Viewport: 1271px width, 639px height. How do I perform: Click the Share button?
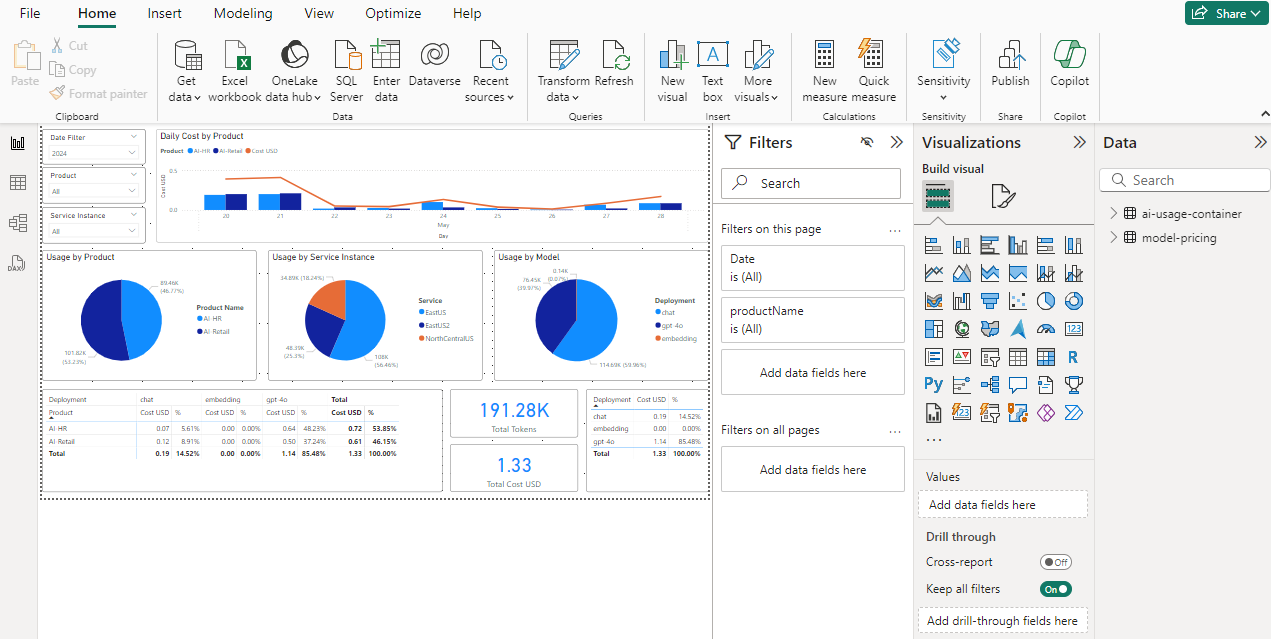pyautogui.click(x=1225, y=13)
